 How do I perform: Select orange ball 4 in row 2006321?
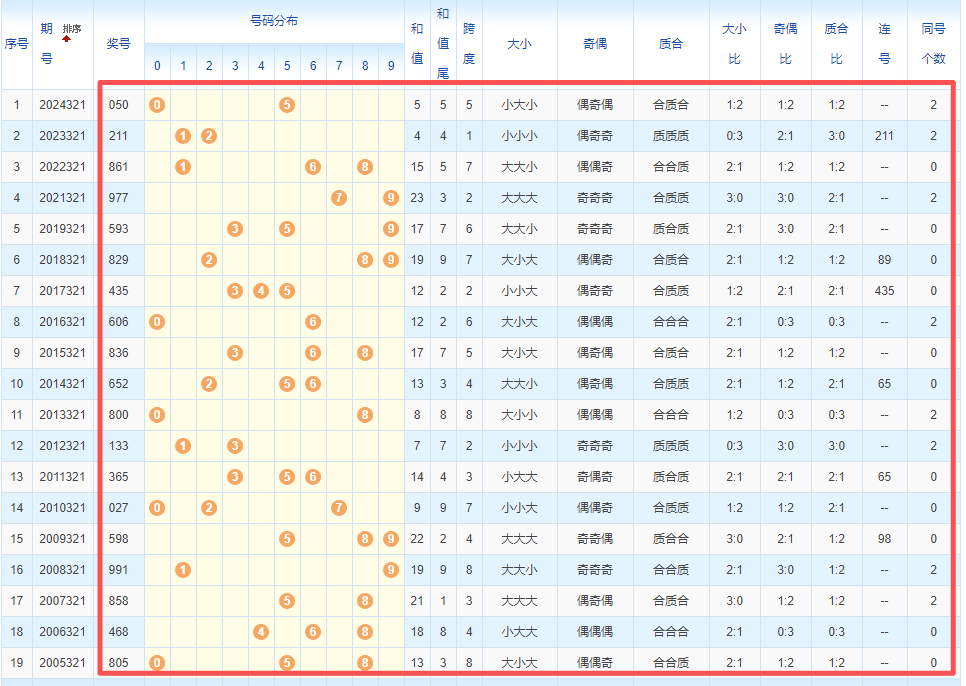click(x=261, y=632)
